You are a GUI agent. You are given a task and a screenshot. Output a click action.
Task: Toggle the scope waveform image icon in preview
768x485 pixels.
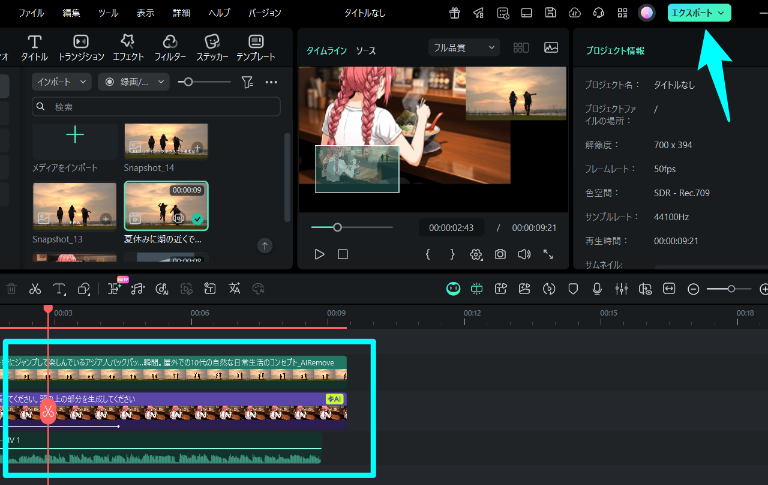[x=551, y=48]
